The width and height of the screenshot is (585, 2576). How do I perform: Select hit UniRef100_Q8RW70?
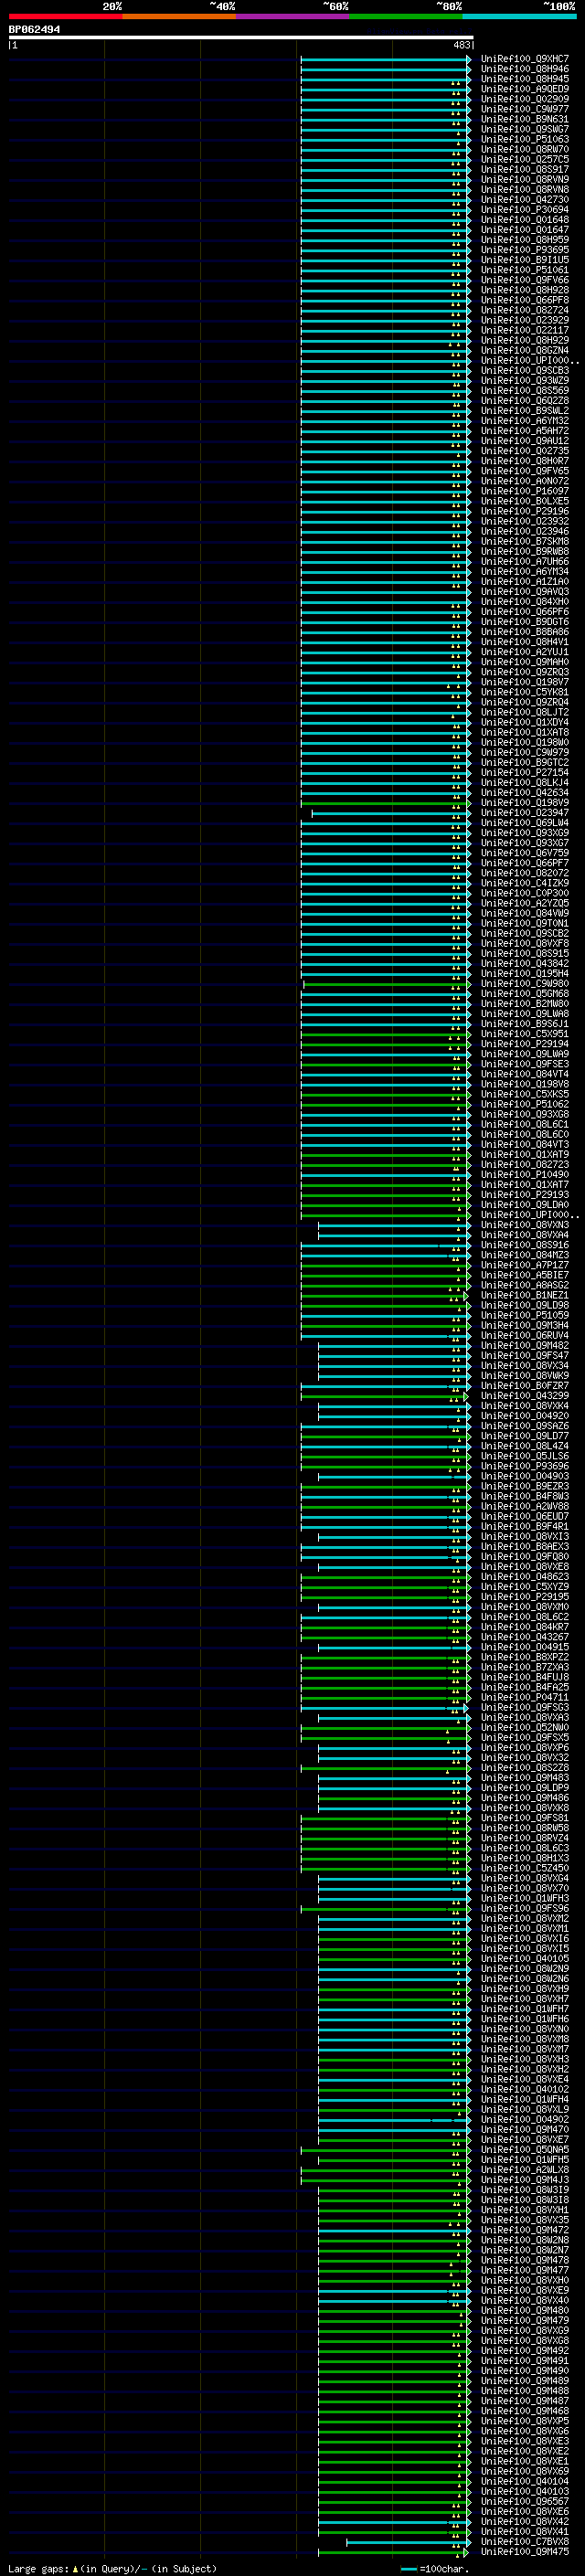tap(525, 149)
